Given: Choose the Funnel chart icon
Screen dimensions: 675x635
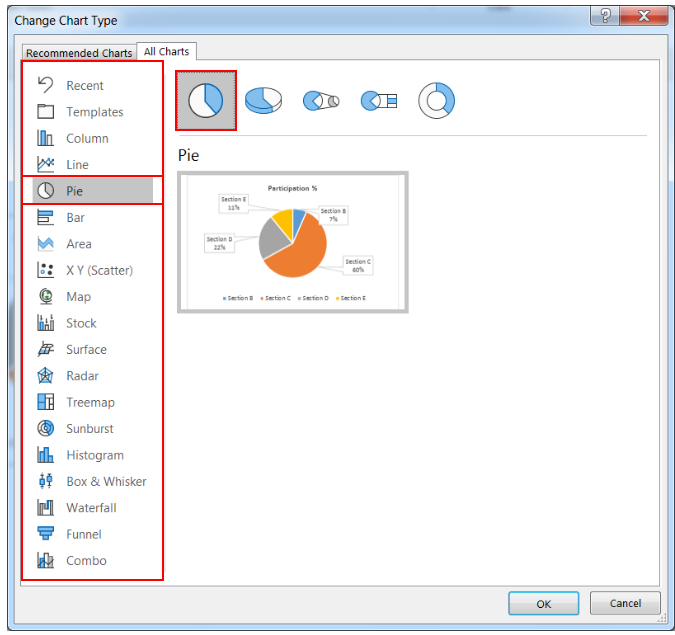Looking at the screenshot, I should click(45, 534).
